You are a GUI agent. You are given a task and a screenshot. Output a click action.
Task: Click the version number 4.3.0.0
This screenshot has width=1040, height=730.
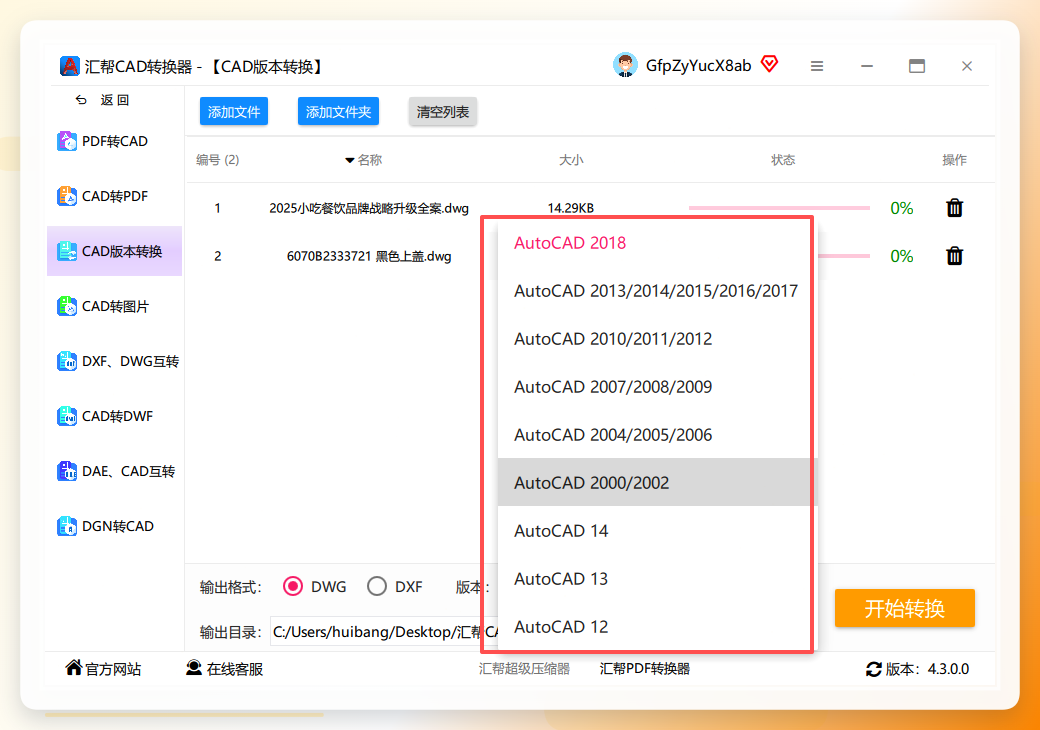pyautogui.click(x=948, y=669)
